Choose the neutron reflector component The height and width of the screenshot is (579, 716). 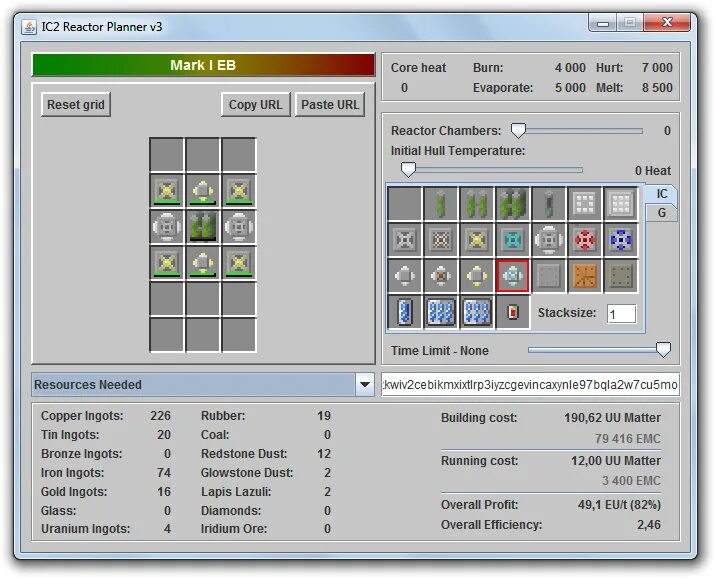[585, 204]
